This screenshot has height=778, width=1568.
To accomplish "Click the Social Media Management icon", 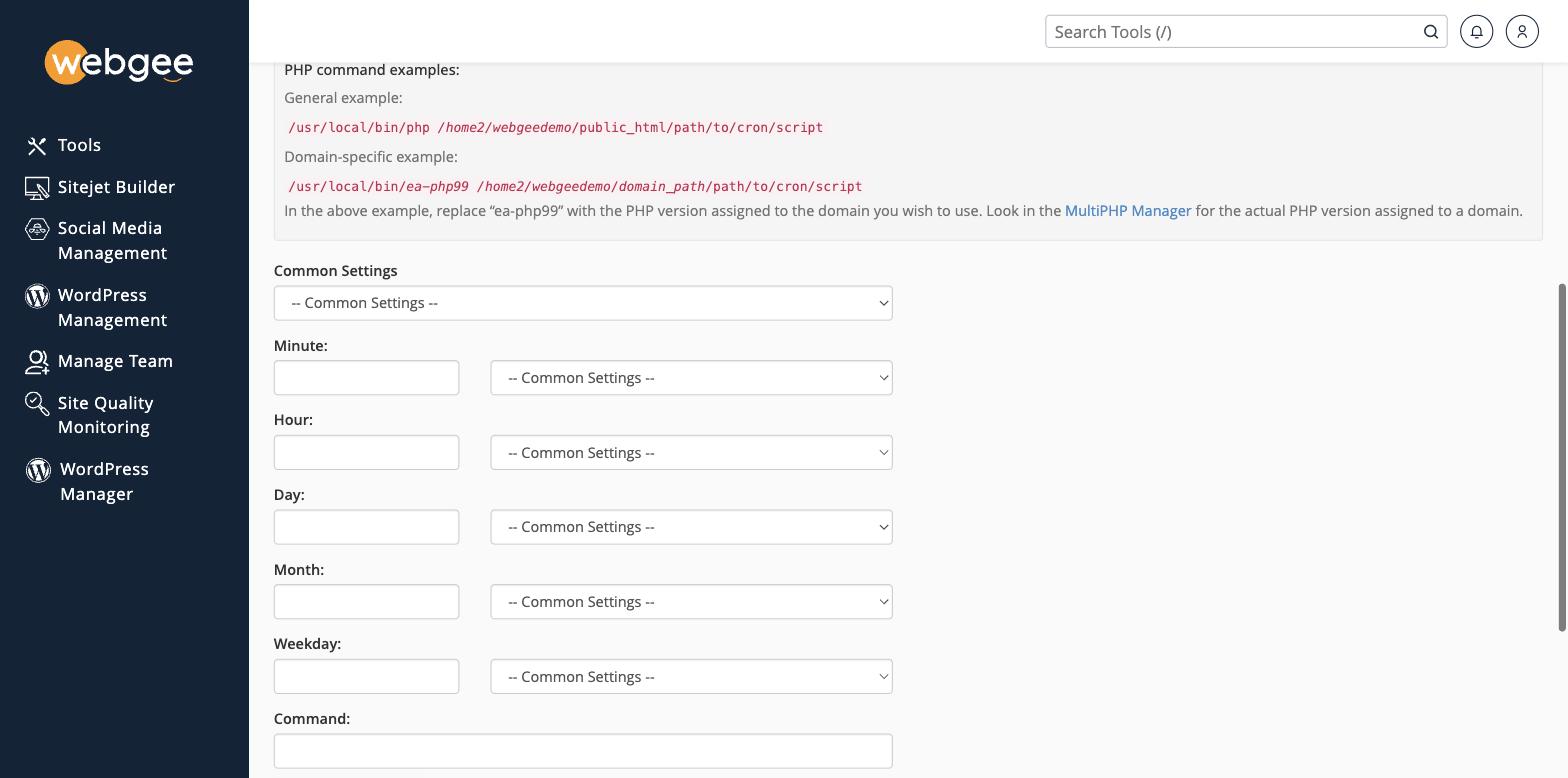I will click(37, 229).
